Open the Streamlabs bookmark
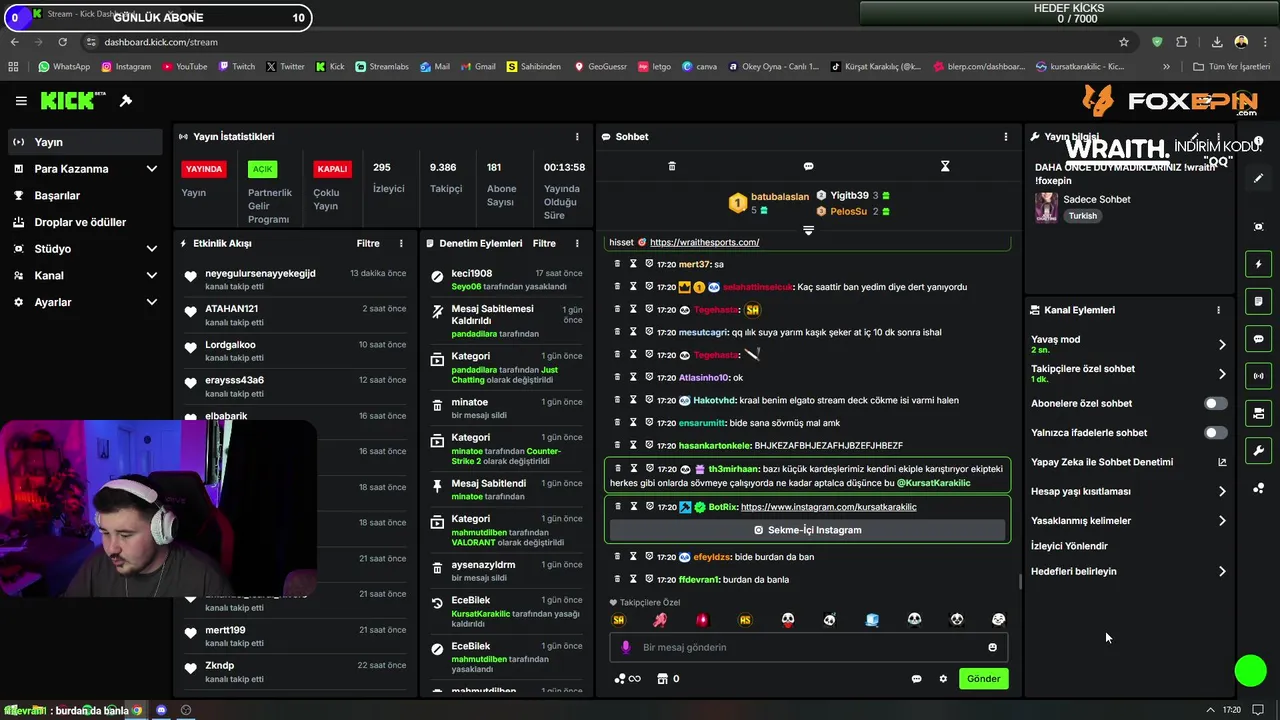The image size is (1280, 720). [x=381, y=67]
